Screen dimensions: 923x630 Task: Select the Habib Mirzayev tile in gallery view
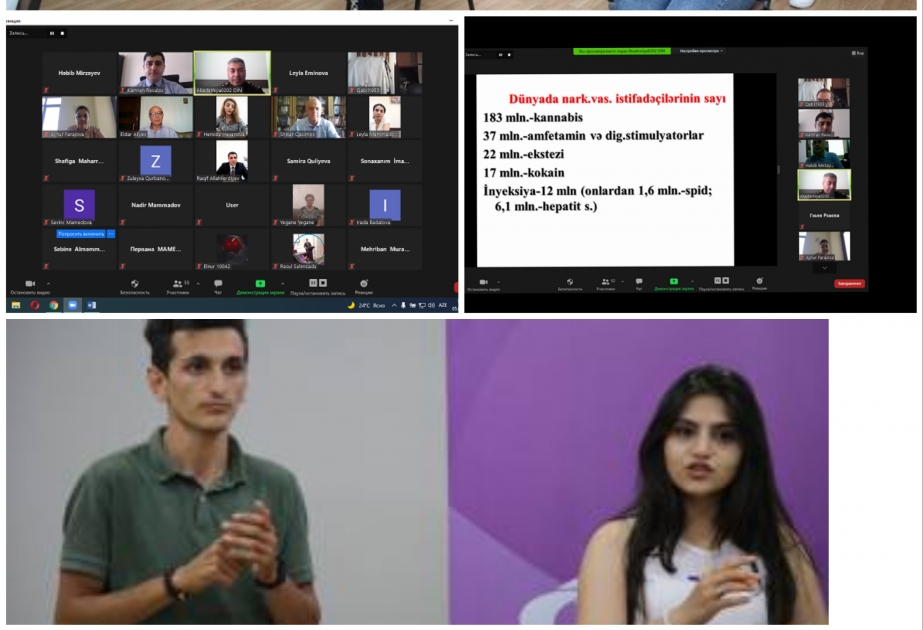tap(79, 73)
